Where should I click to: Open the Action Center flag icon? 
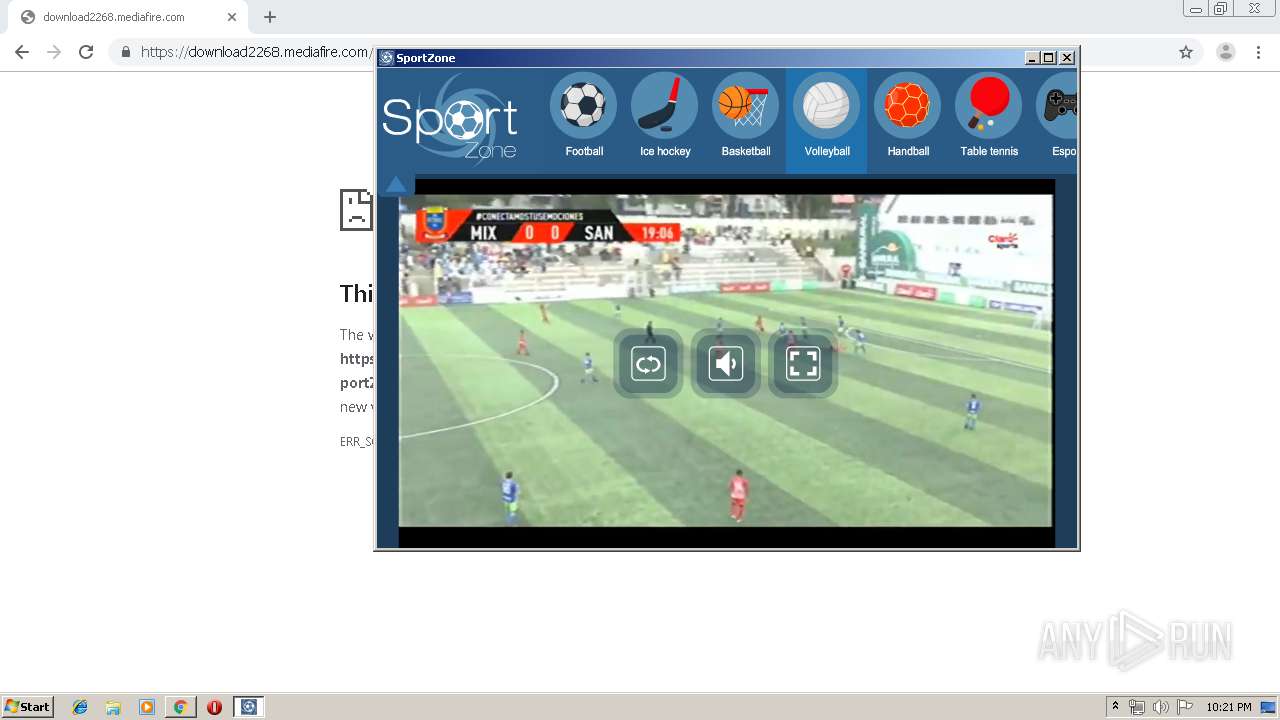(1185, 707)
